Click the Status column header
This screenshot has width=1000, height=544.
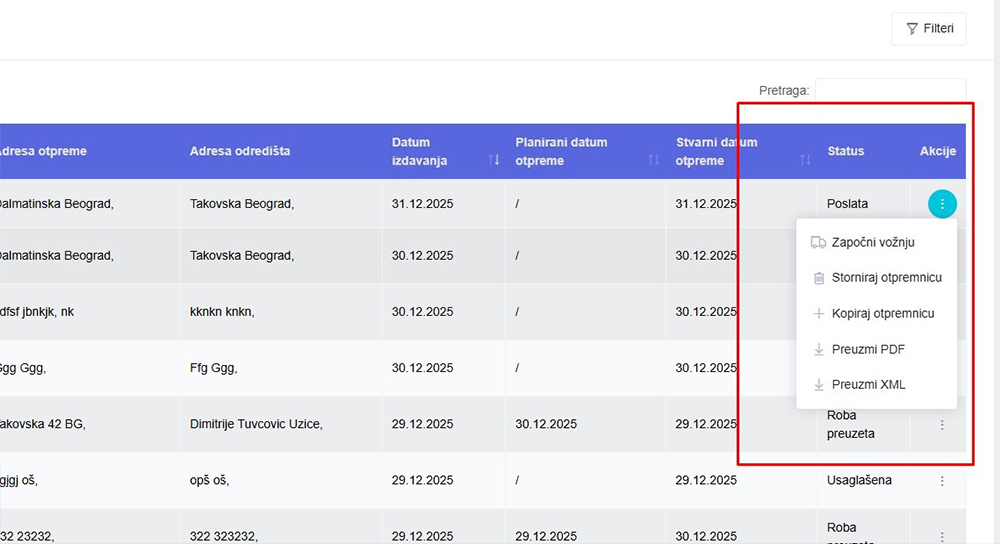[x=845, y=152]
